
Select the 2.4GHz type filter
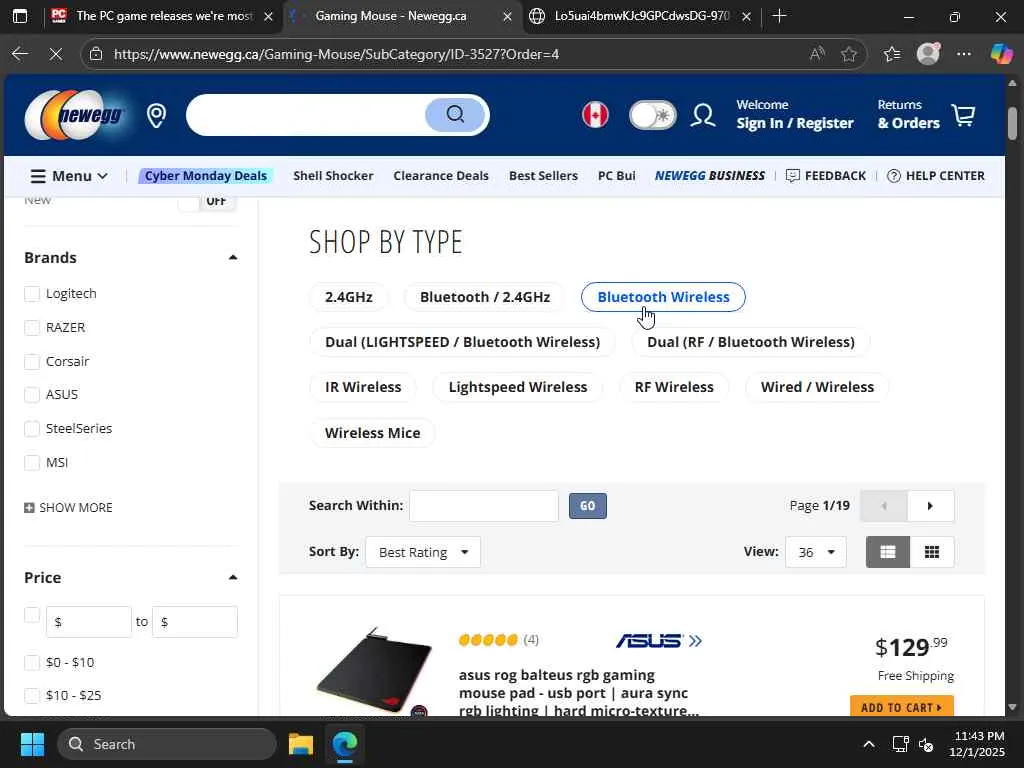[x=349, y=297]
